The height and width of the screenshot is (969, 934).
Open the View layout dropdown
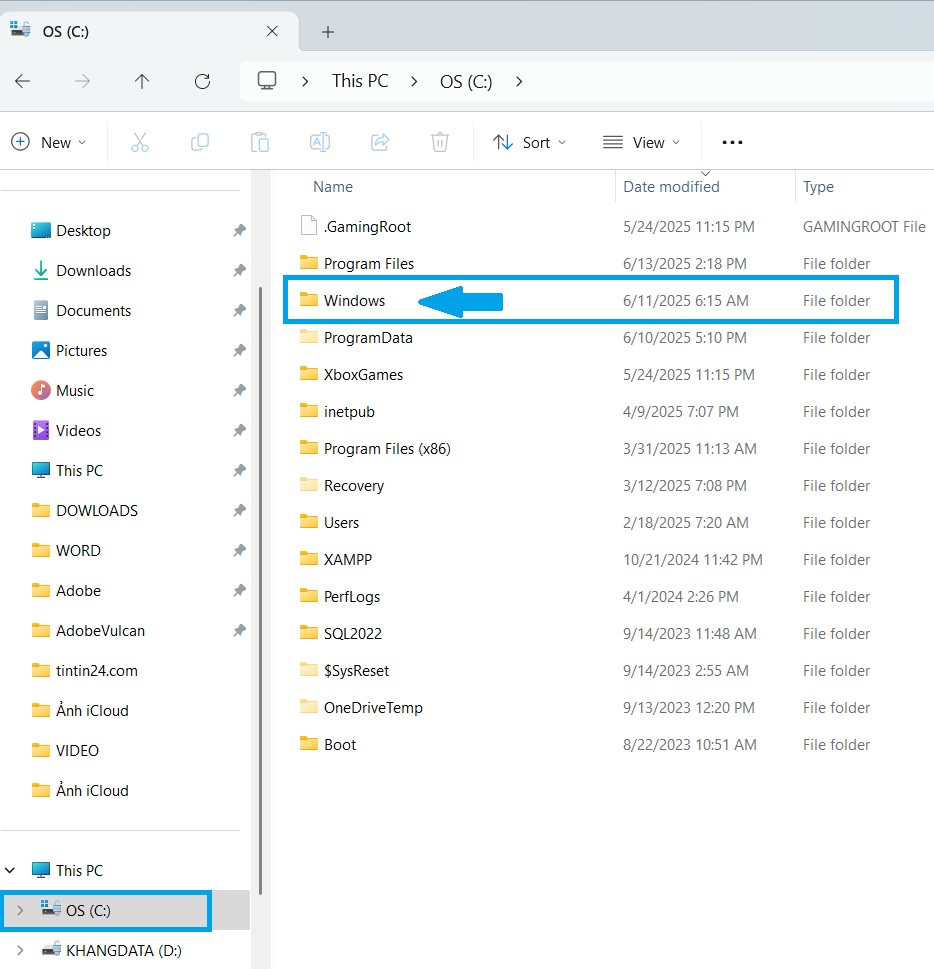[x=641, y=143]
